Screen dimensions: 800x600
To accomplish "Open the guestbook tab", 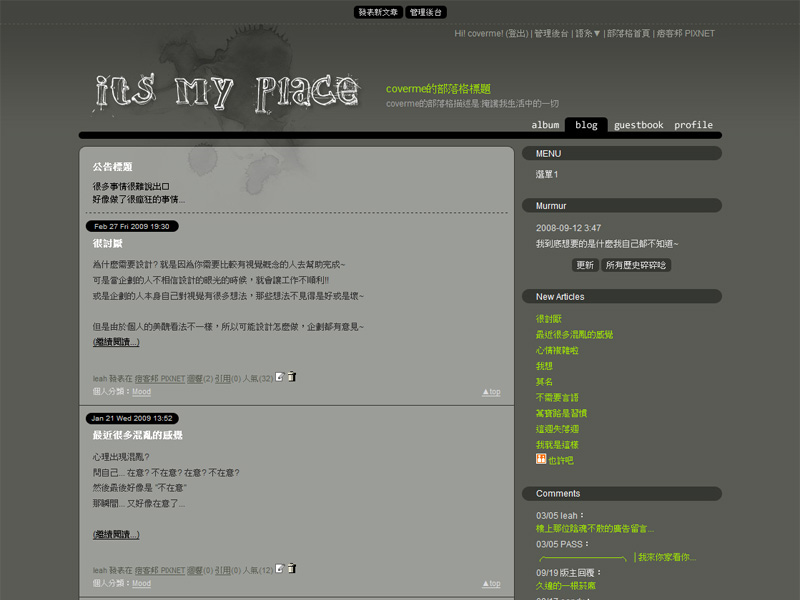I will click(x=638, y=125).
